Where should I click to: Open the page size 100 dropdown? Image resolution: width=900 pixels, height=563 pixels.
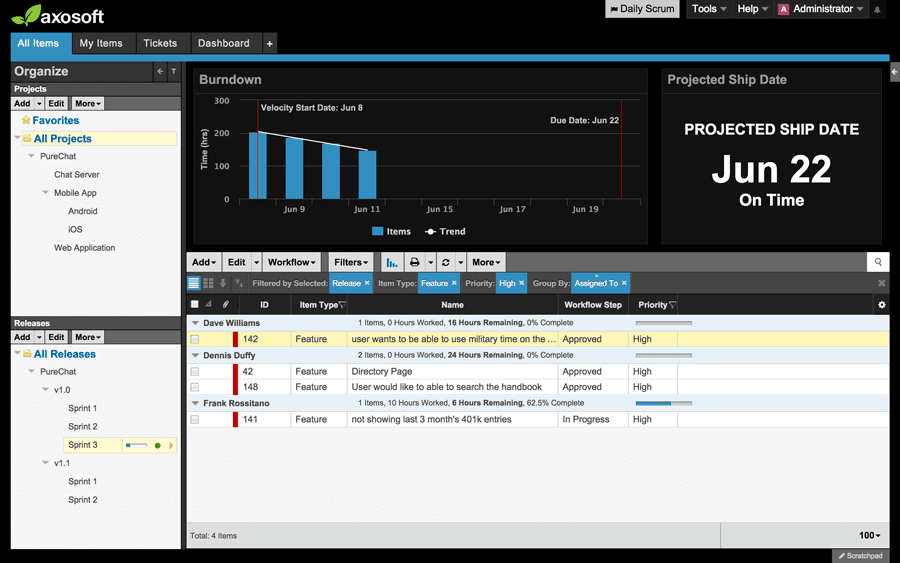(870, 535)
